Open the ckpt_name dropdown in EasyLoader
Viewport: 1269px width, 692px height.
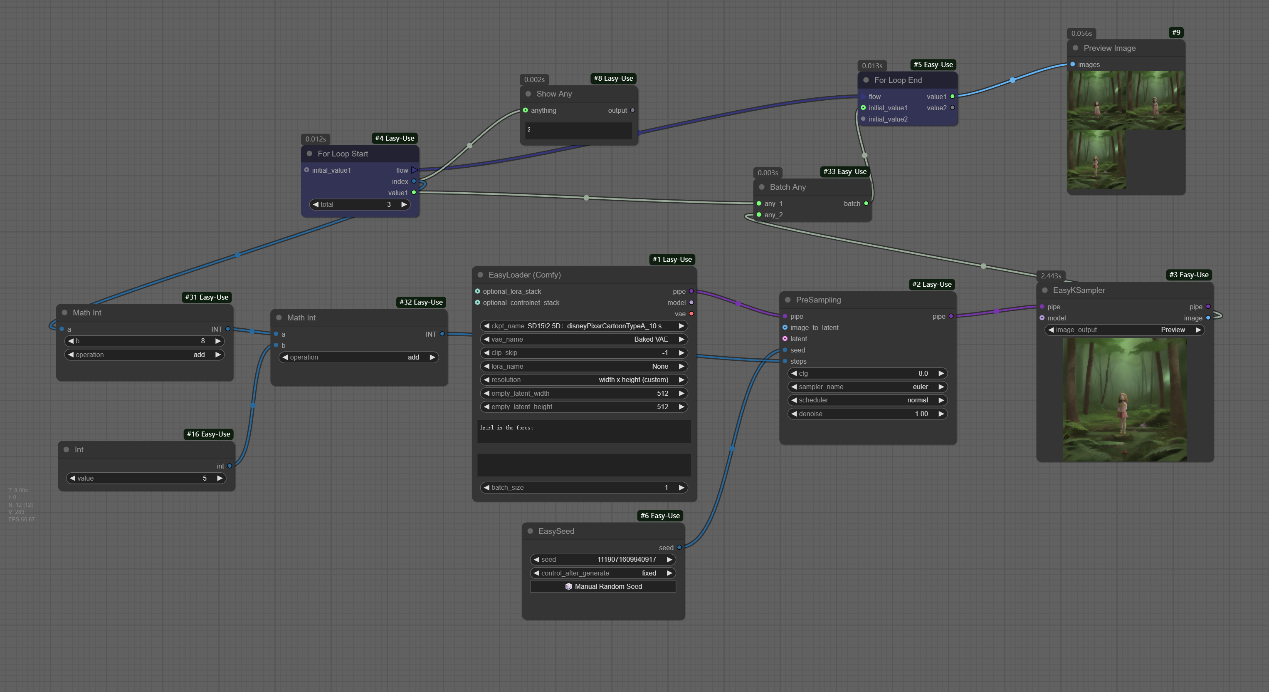click(x=584, y=325)
